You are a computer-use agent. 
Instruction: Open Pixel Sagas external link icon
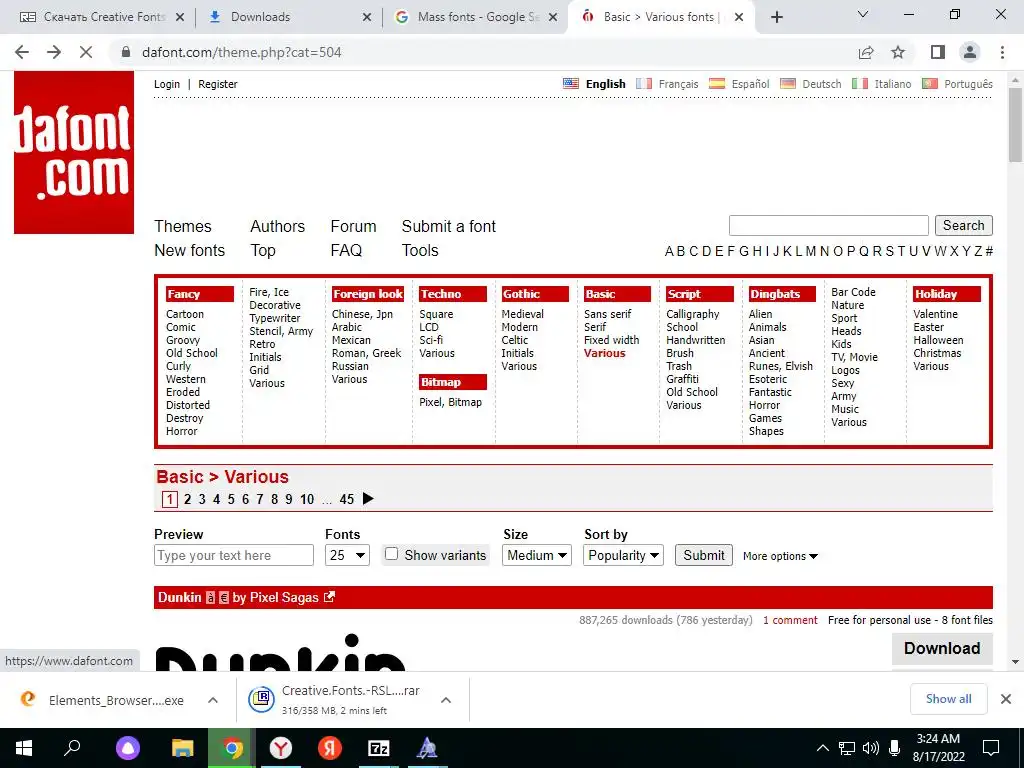(330, 597)
